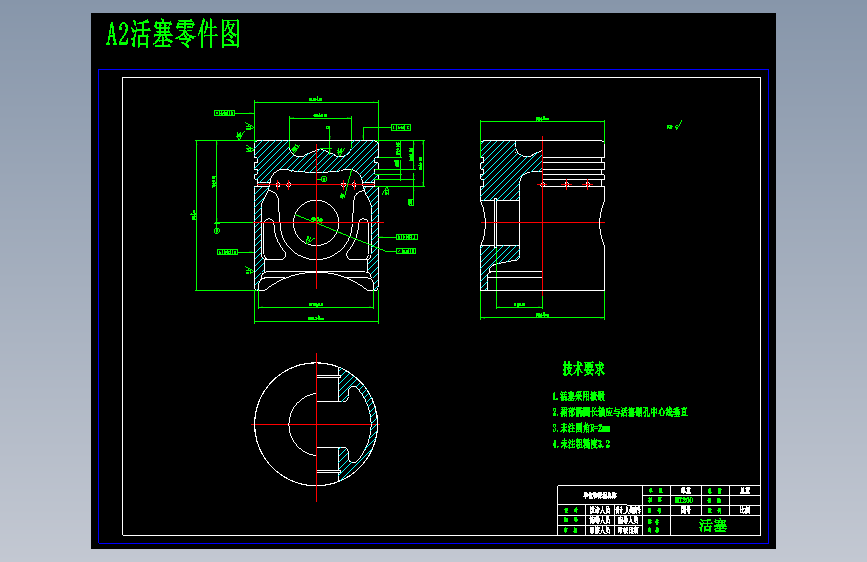Image resolution: width=867 pixels, height=562 pixels.
Task: Click the right side half-section view
Action: click(x=542, y=215)
